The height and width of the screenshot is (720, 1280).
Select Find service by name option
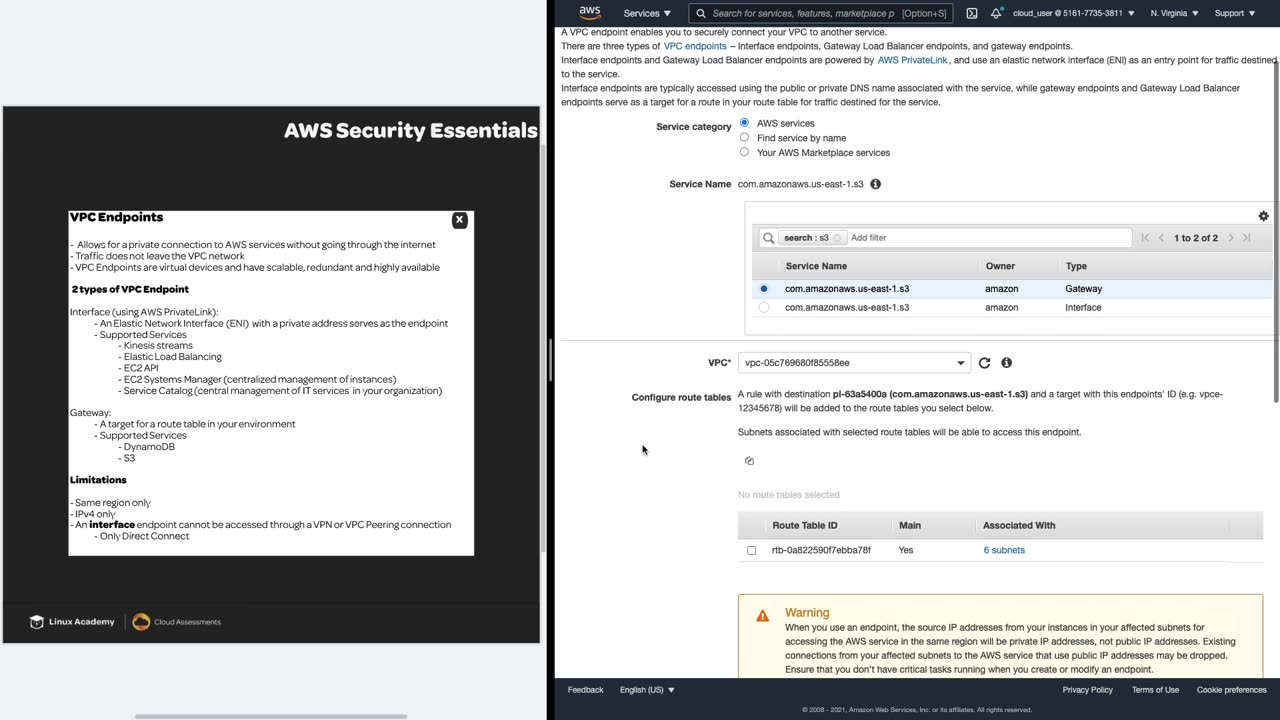744,138
